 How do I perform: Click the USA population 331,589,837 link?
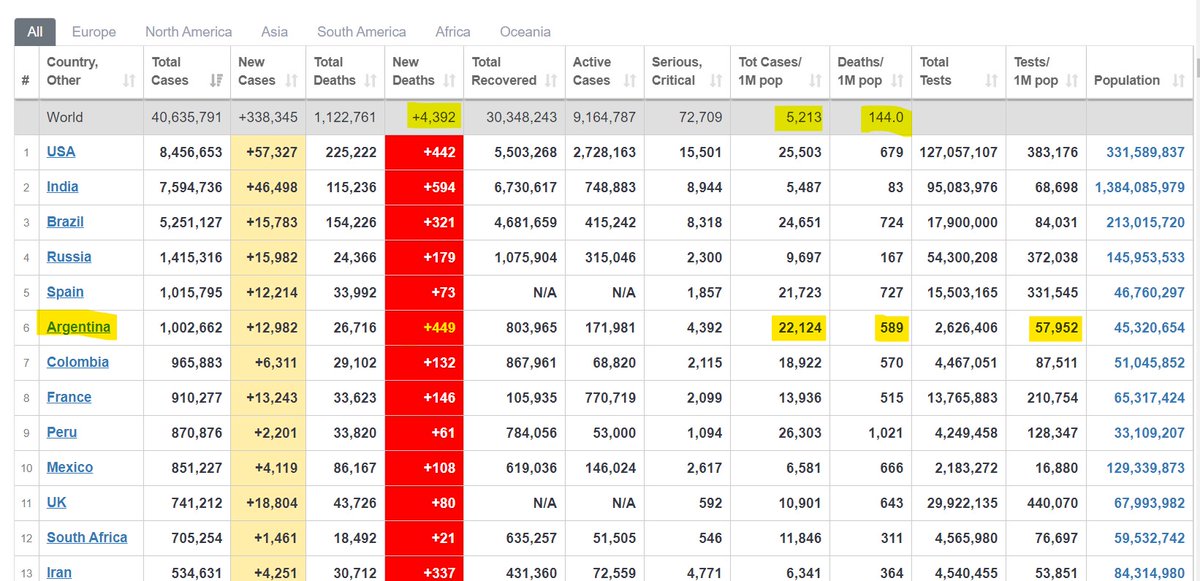(1145, 152)
